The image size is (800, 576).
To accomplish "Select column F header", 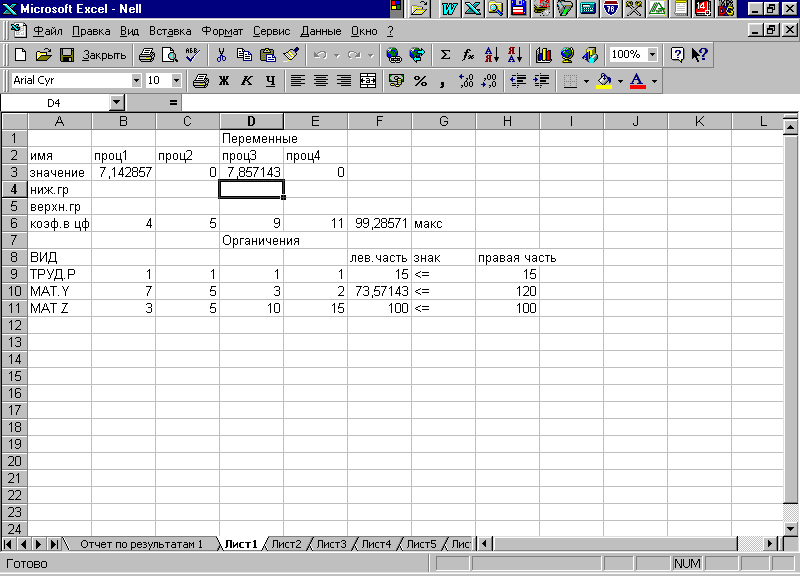I will pos(379,121).
